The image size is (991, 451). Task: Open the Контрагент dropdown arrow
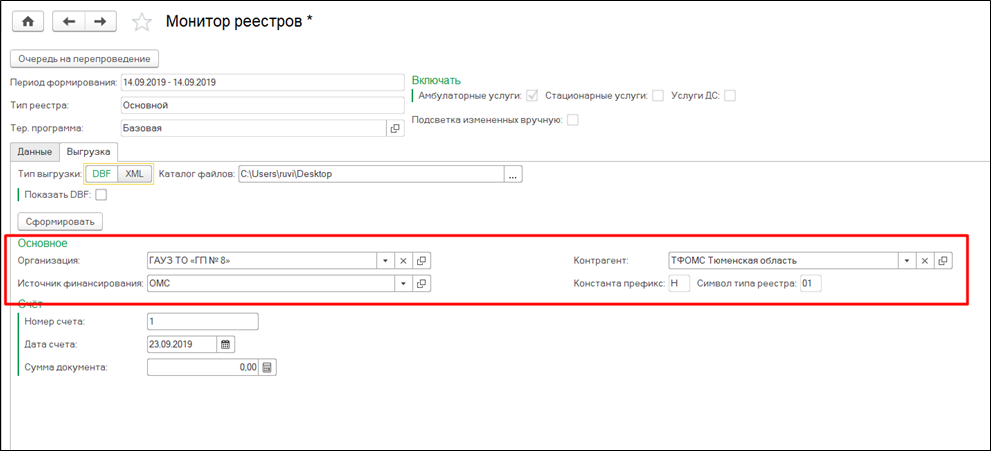(906, 260)
